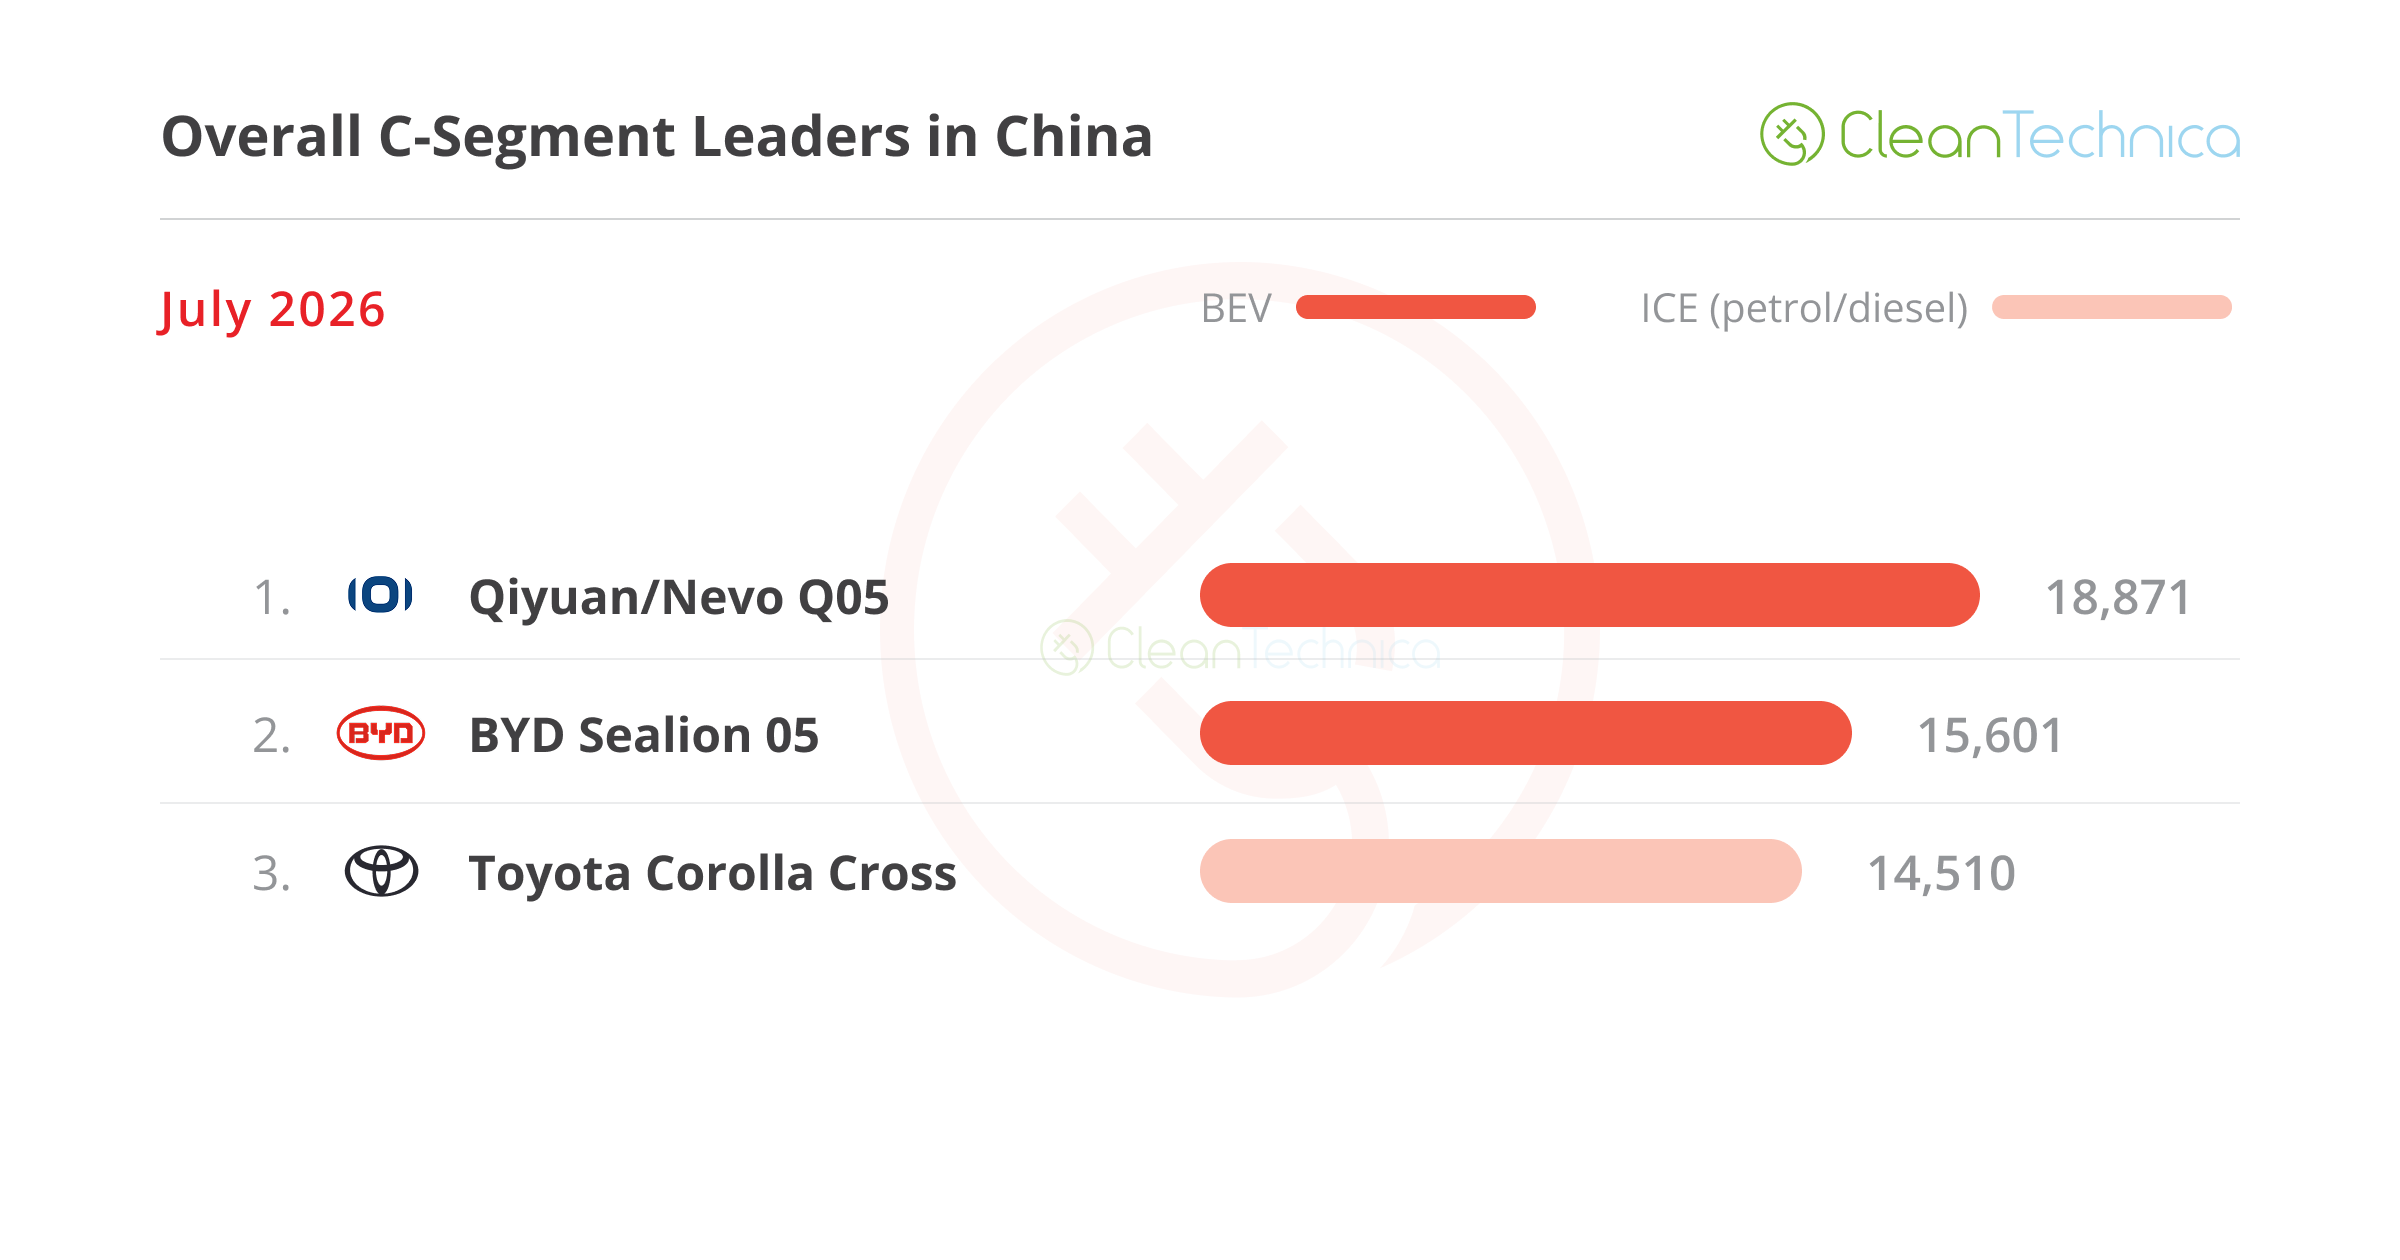Select the ICE petrol/diesel legend bar
2400x1260 pixels.
click(2111, 307)
